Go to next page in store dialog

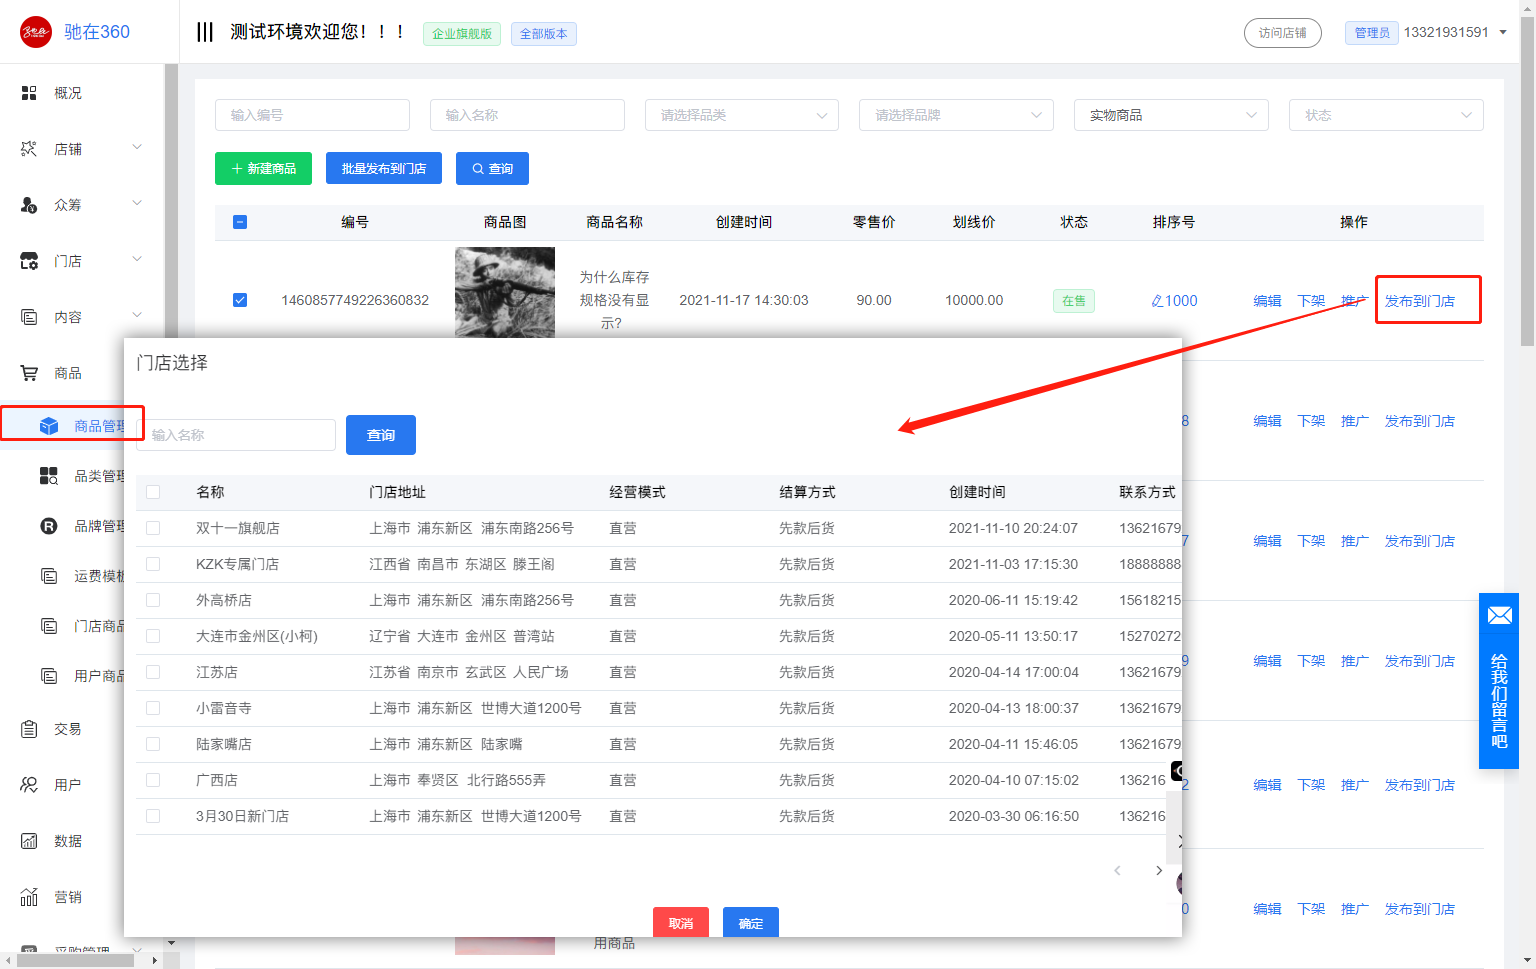coord(1159,871)
